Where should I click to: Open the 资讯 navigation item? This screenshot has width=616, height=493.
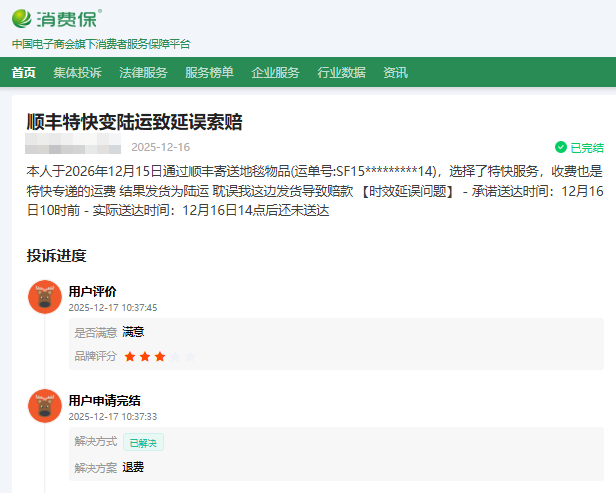tap(395, 72)
